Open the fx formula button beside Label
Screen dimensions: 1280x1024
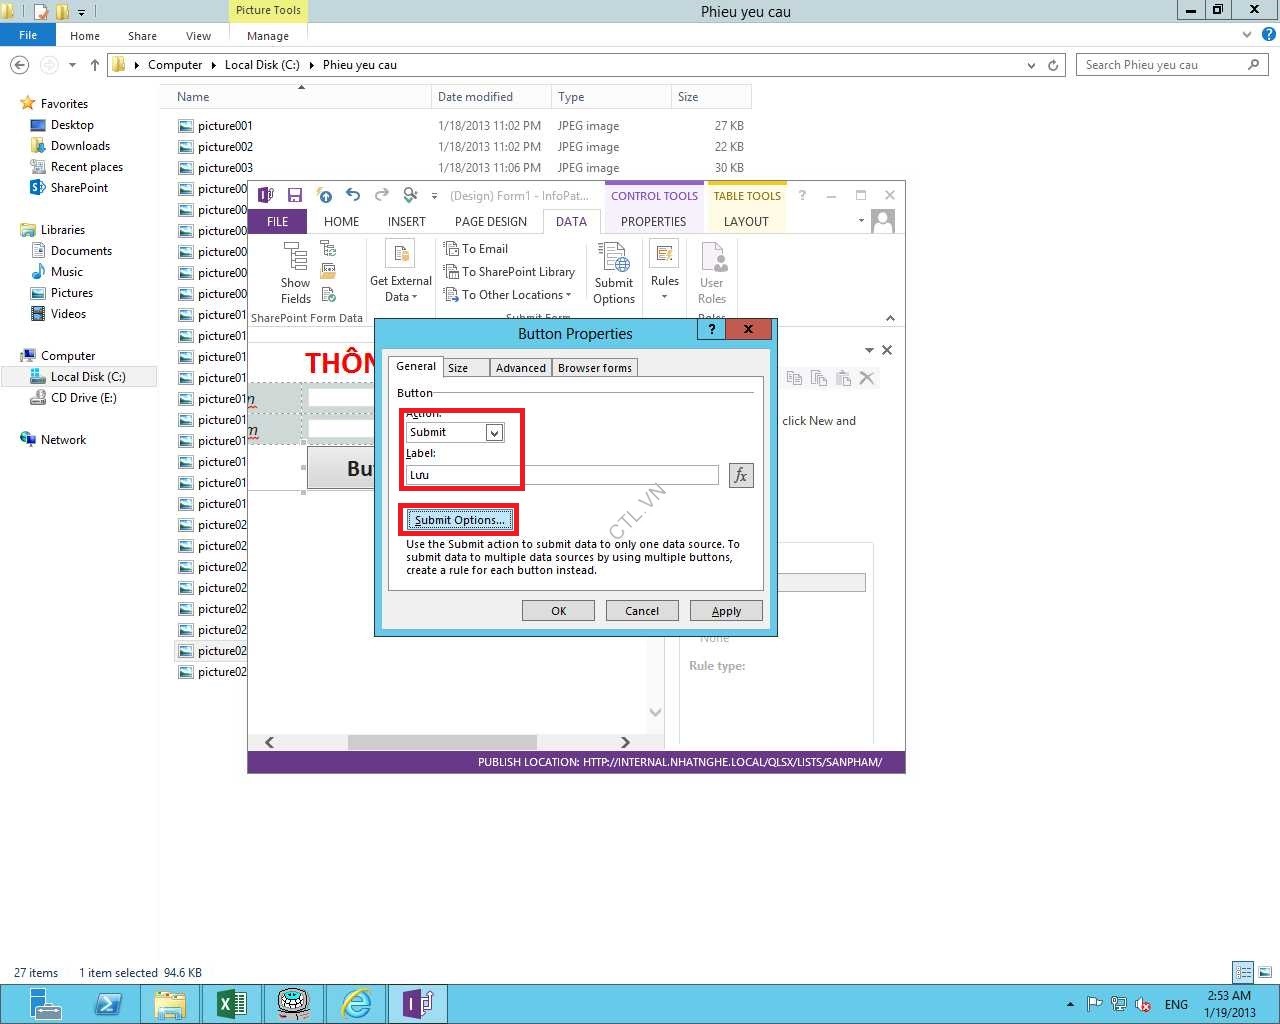740,475
